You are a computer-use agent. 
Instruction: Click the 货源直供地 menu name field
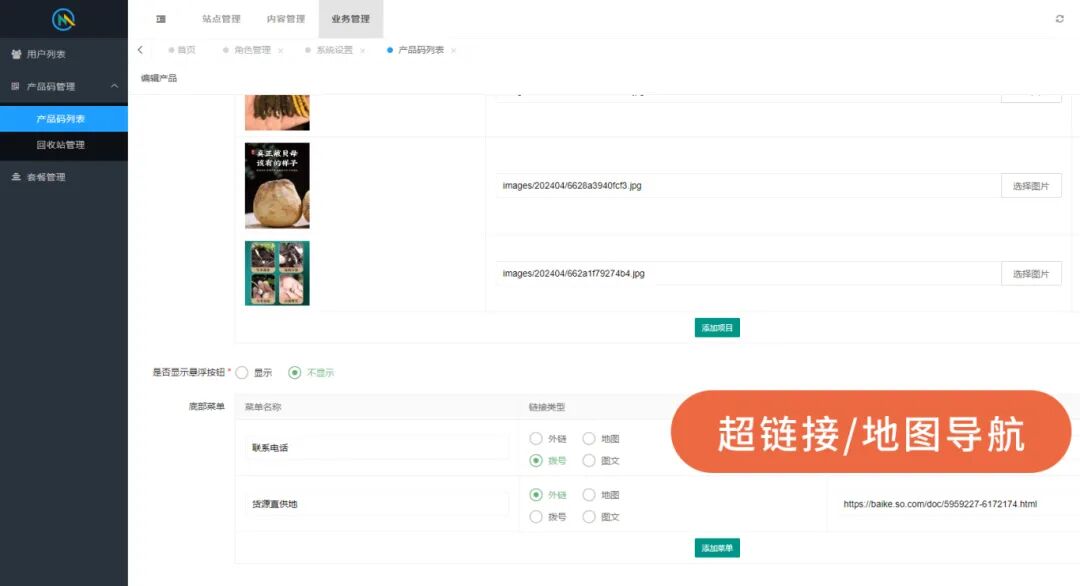(x=376, y=504)
